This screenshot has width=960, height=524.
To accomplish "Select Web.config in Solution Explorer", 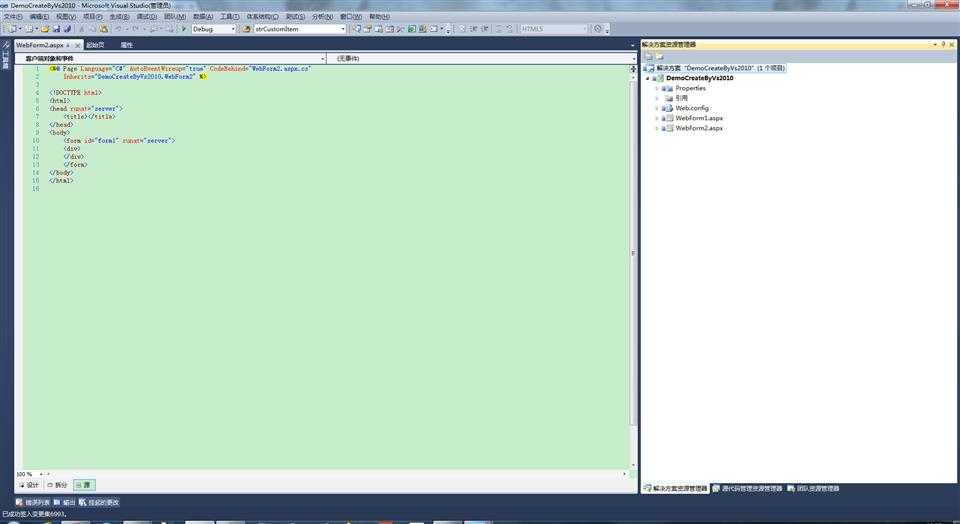I will 692,108.
